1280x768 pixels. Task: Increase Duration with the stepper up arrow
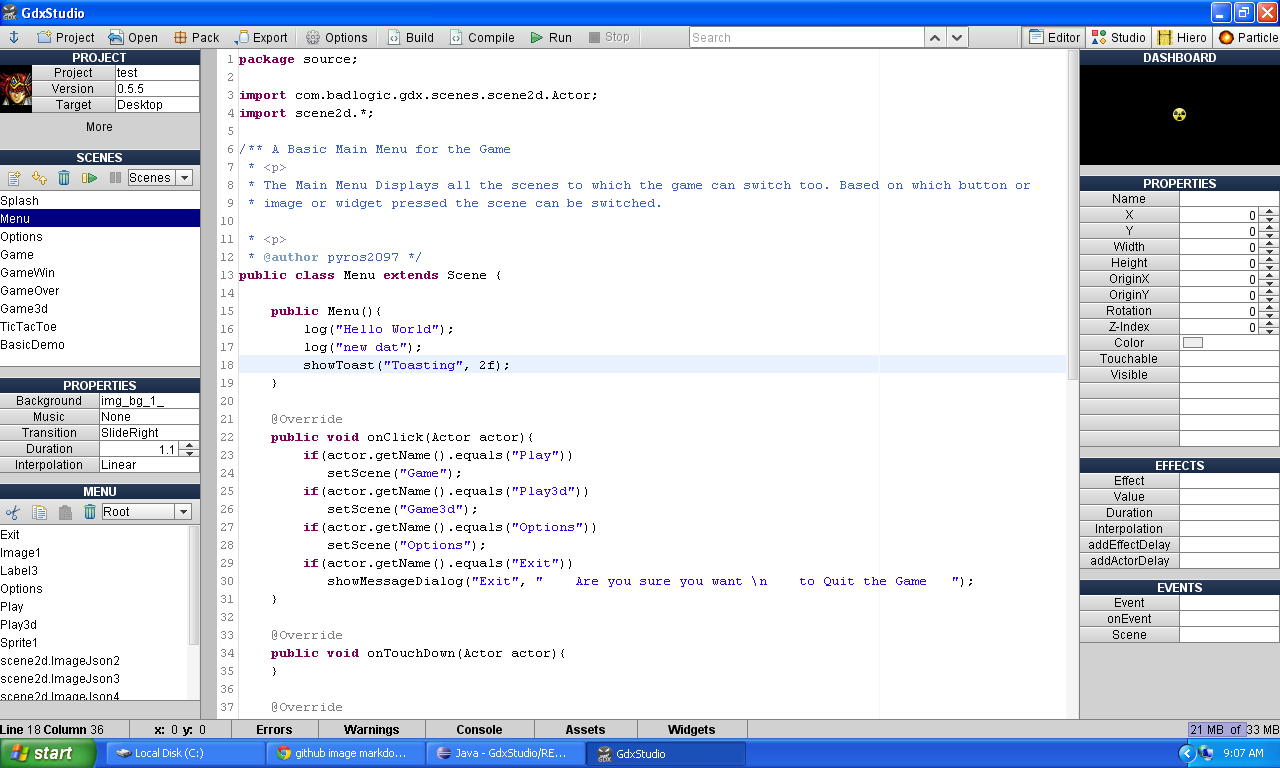coord(189,445)
